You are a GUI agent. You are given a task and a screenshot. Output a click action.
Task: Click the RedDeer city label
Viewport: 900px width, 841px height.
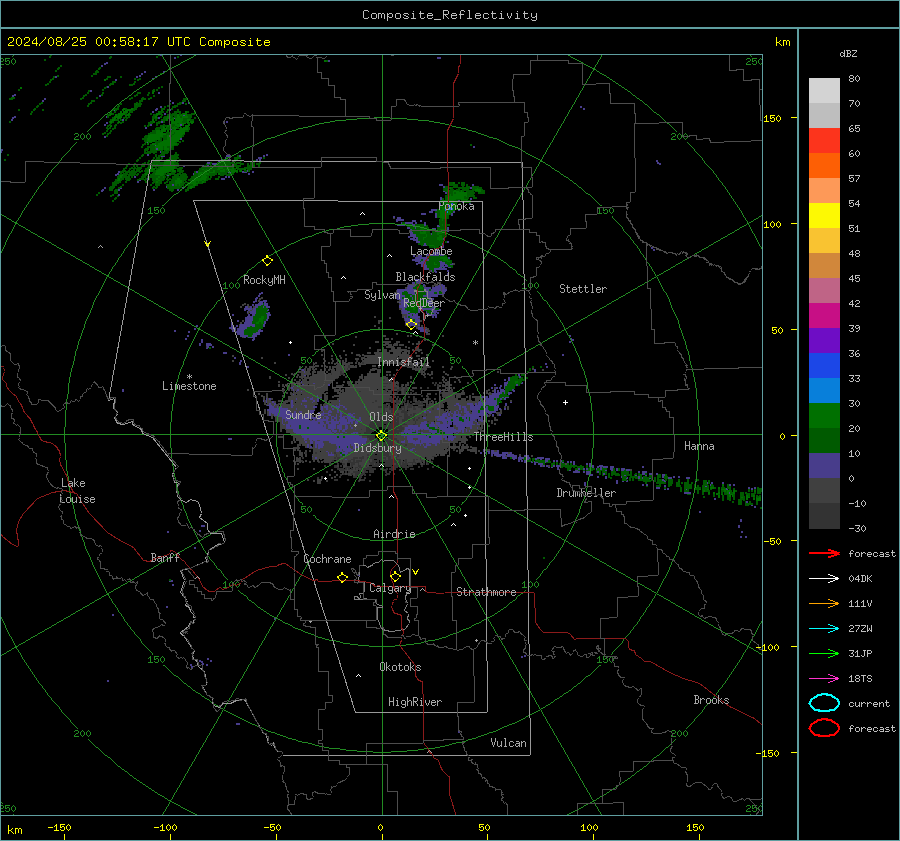(x=424, y=303)
